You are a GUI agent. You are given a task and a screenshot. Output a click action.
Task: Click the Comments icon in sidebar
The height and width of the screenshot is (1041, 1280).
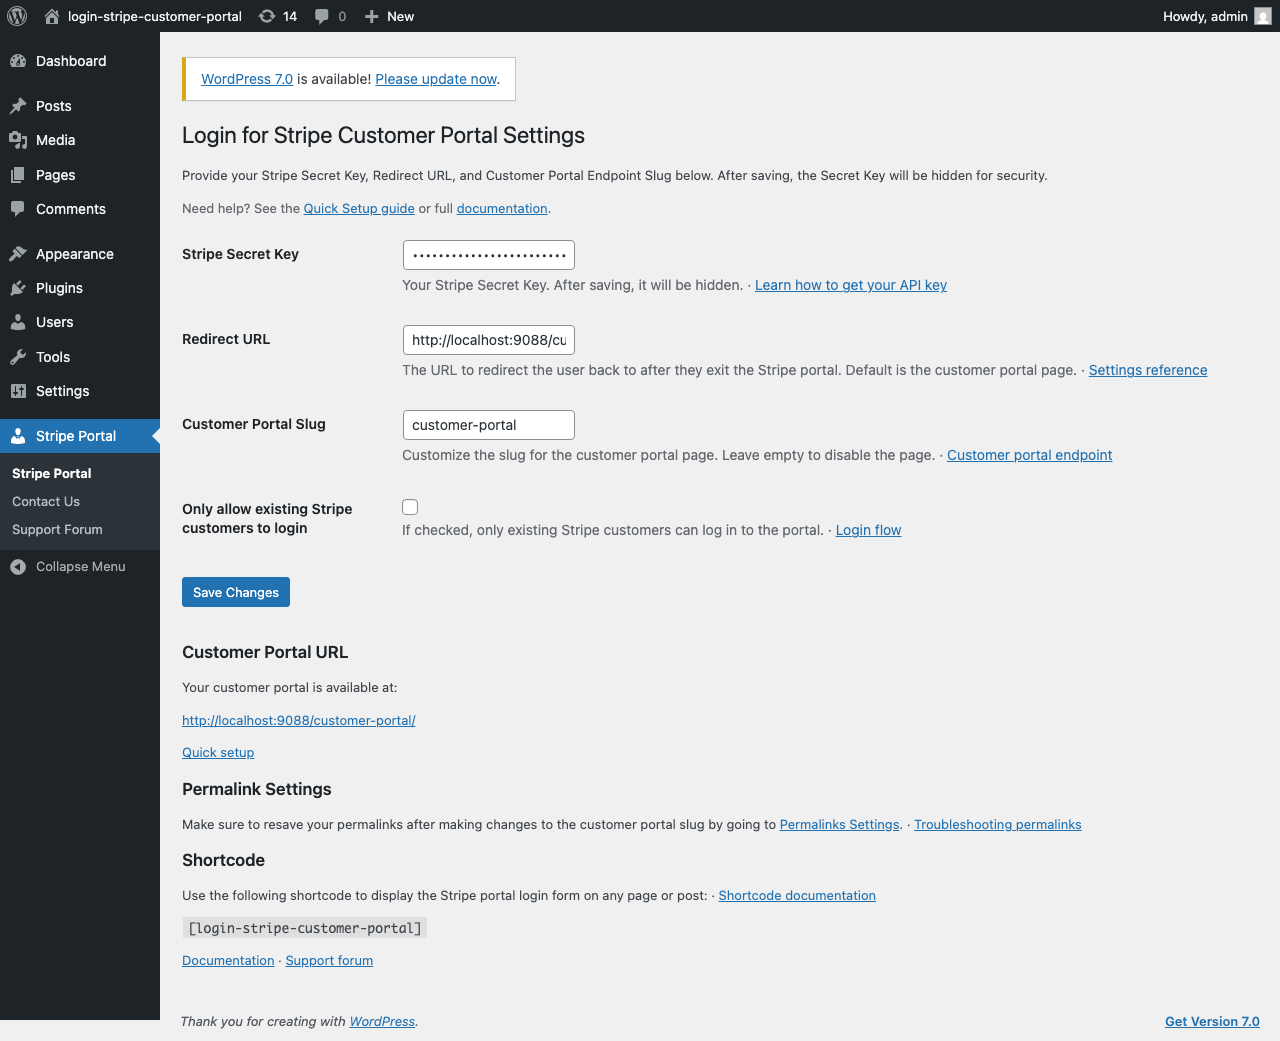coord(18,209)
